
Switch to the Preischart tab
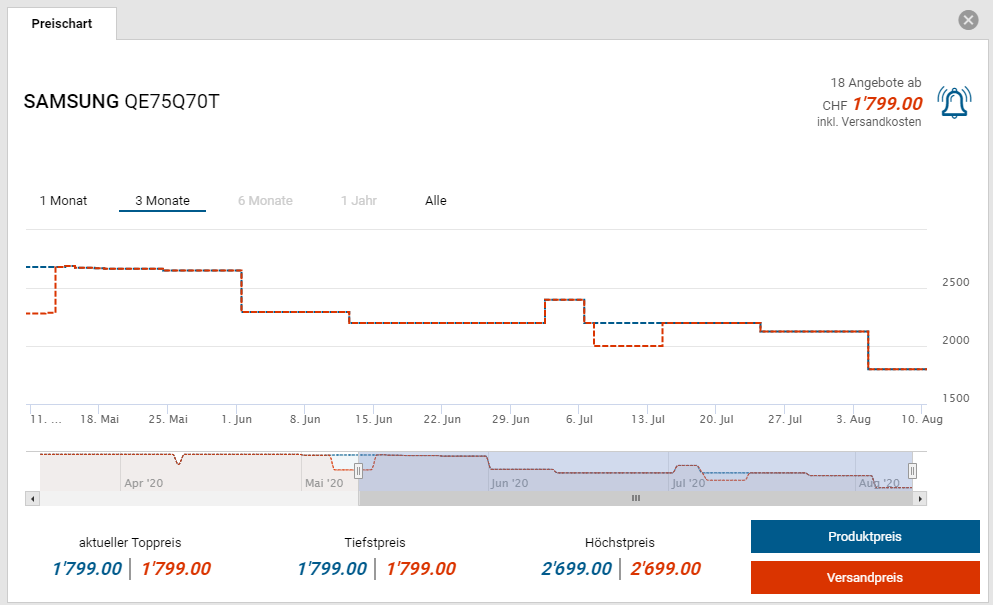[x=62, y=23]
